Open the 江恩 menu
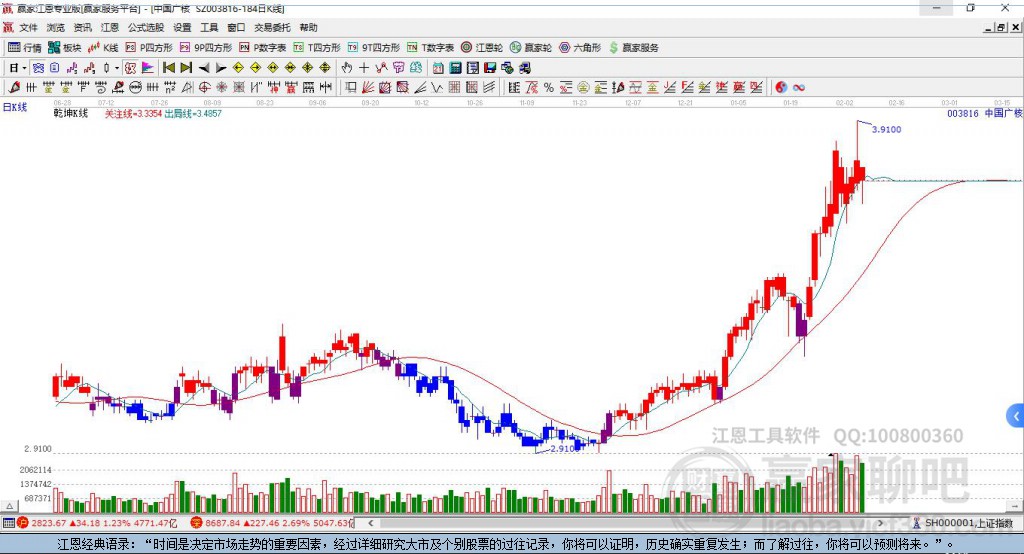The image size is (1024, 554). 110,27
